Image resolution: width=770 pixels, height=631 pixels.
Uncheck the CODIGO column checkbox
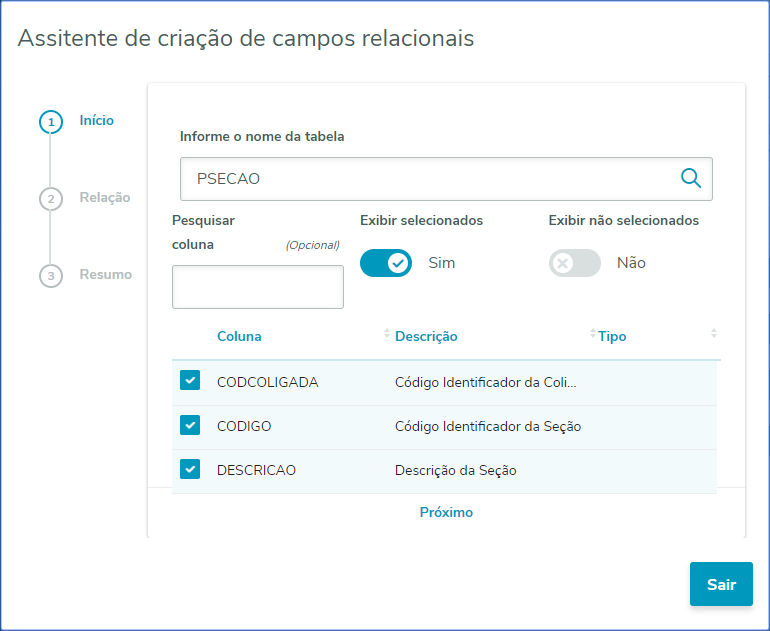point(190,425)
